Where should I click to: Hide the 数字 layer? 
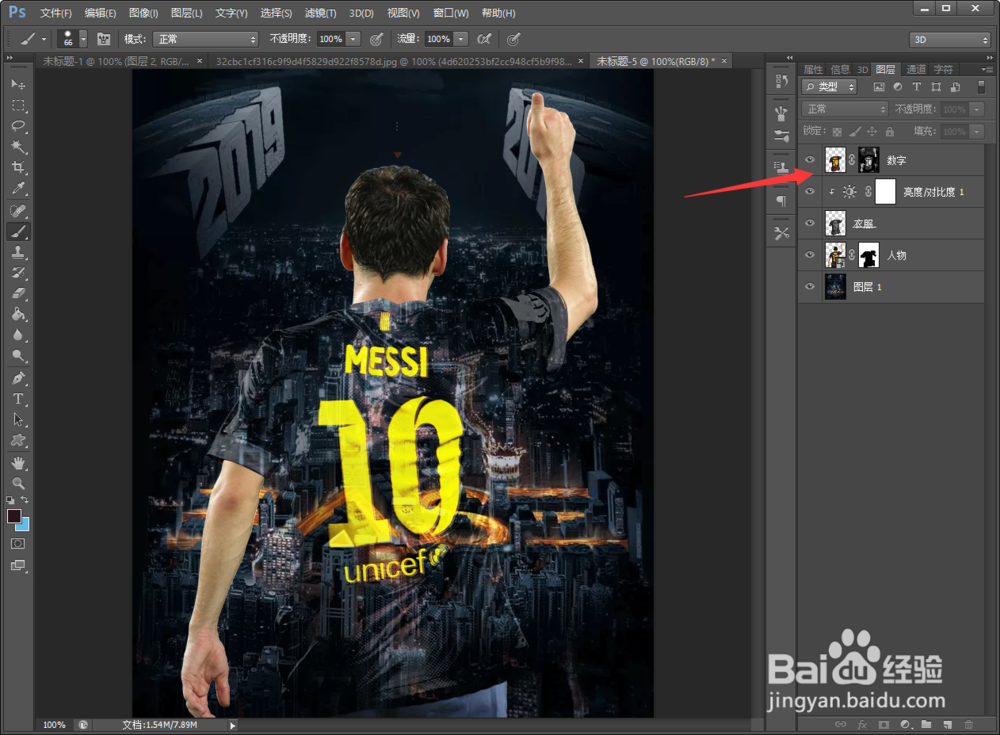point(810,160)
